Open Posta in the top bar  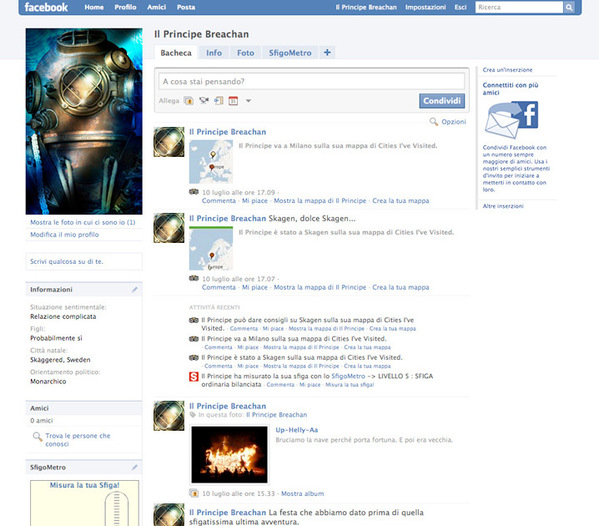pyautogui.click(x=186, y=7)
